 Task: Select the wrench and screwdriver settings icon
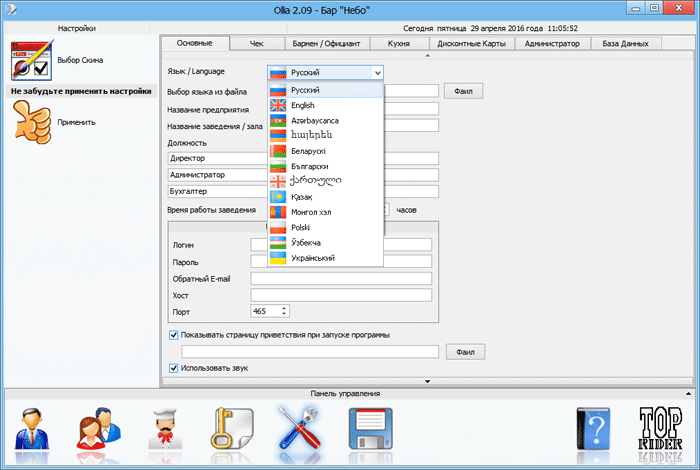(x=300, y=428)
